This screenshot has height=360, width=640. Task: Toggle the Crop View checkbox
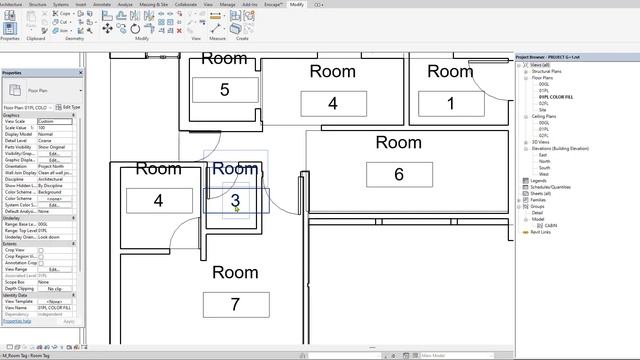pyautogui.click(x=41, y=250)
